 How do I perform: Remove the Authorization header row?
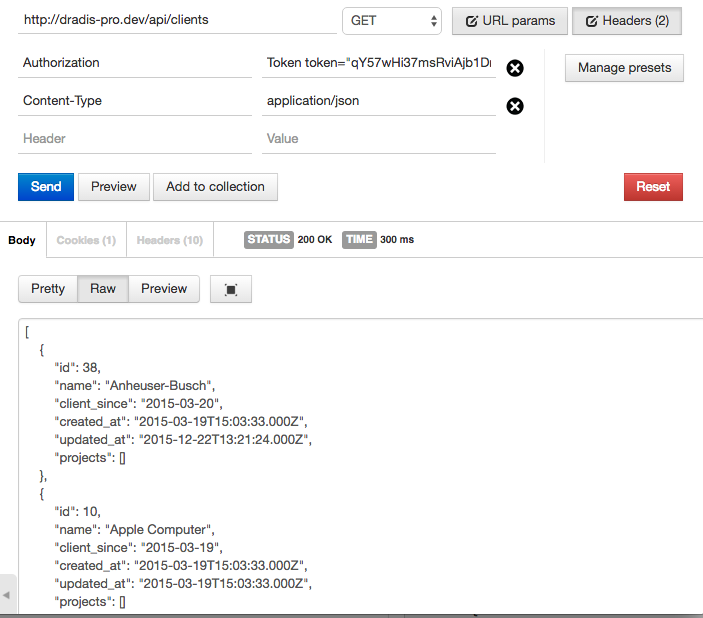tap(515, 68)
